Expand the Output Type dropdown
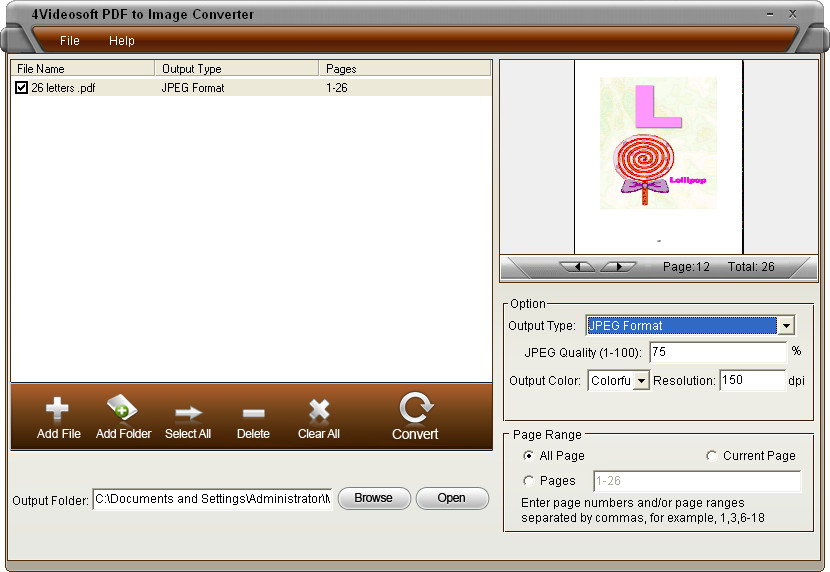 [x=786, y=326]
